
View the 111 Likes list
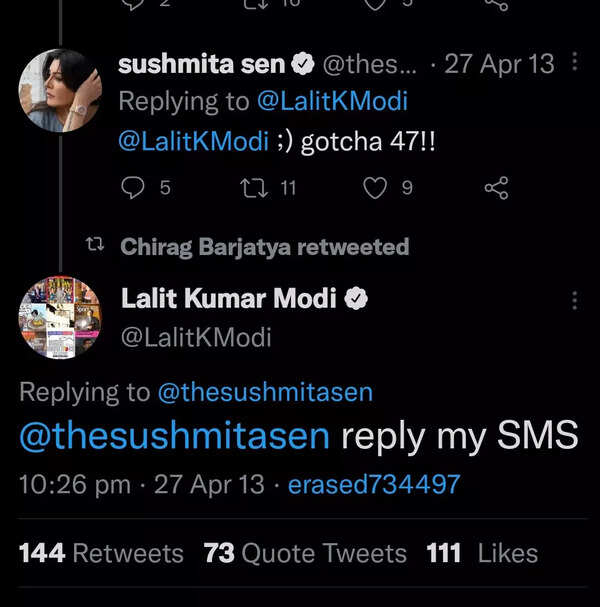click(x=482, y=553)
